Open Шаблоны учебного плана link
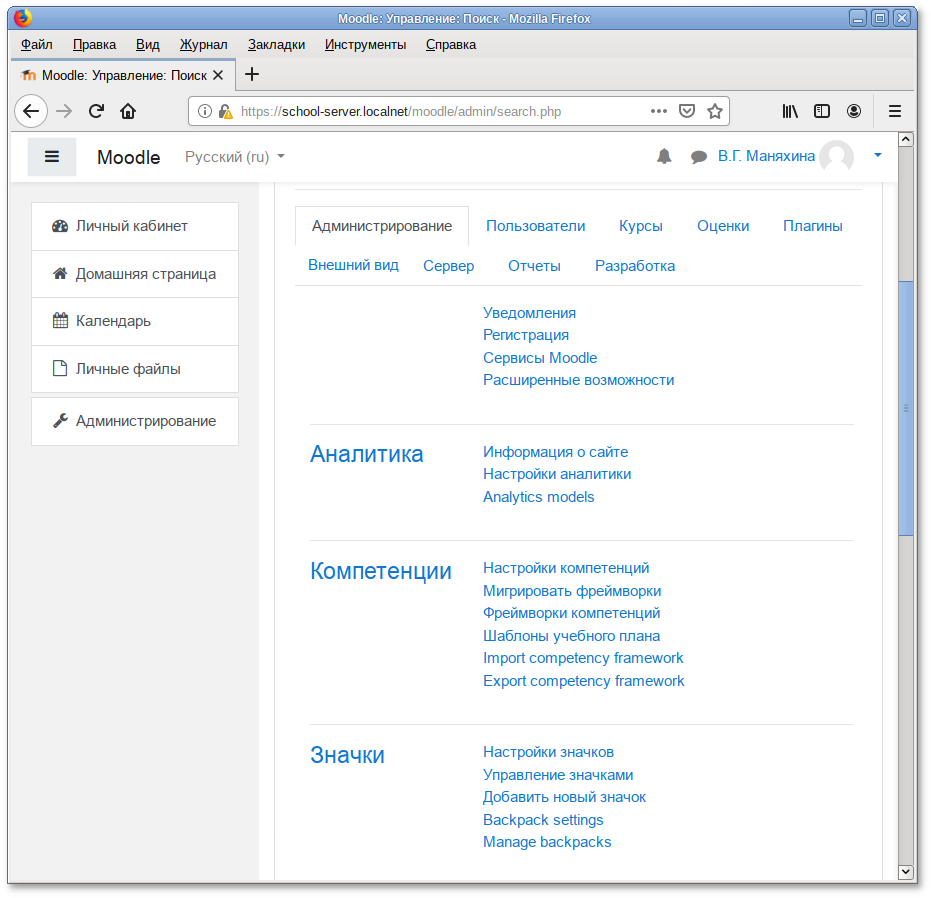 point(571,636)
